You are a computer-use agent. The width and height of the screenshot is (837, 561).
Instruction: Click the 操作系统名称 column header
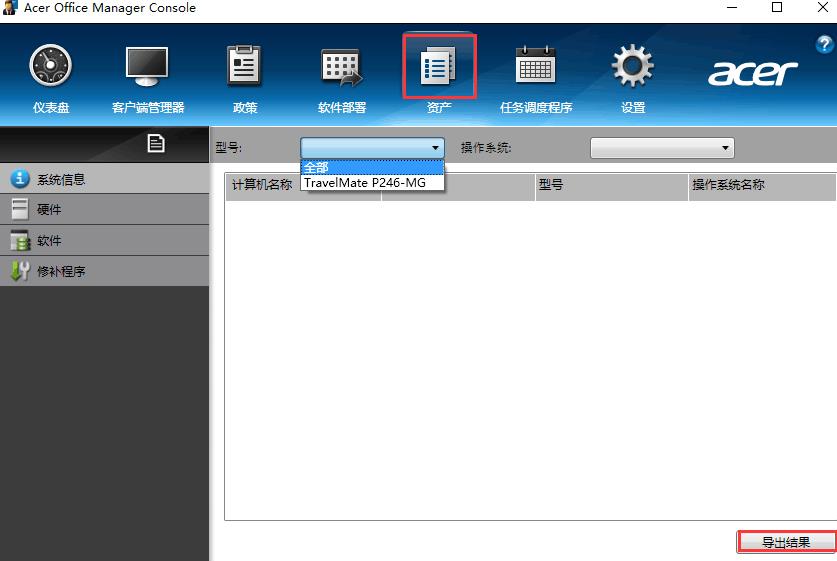(762, 185)
